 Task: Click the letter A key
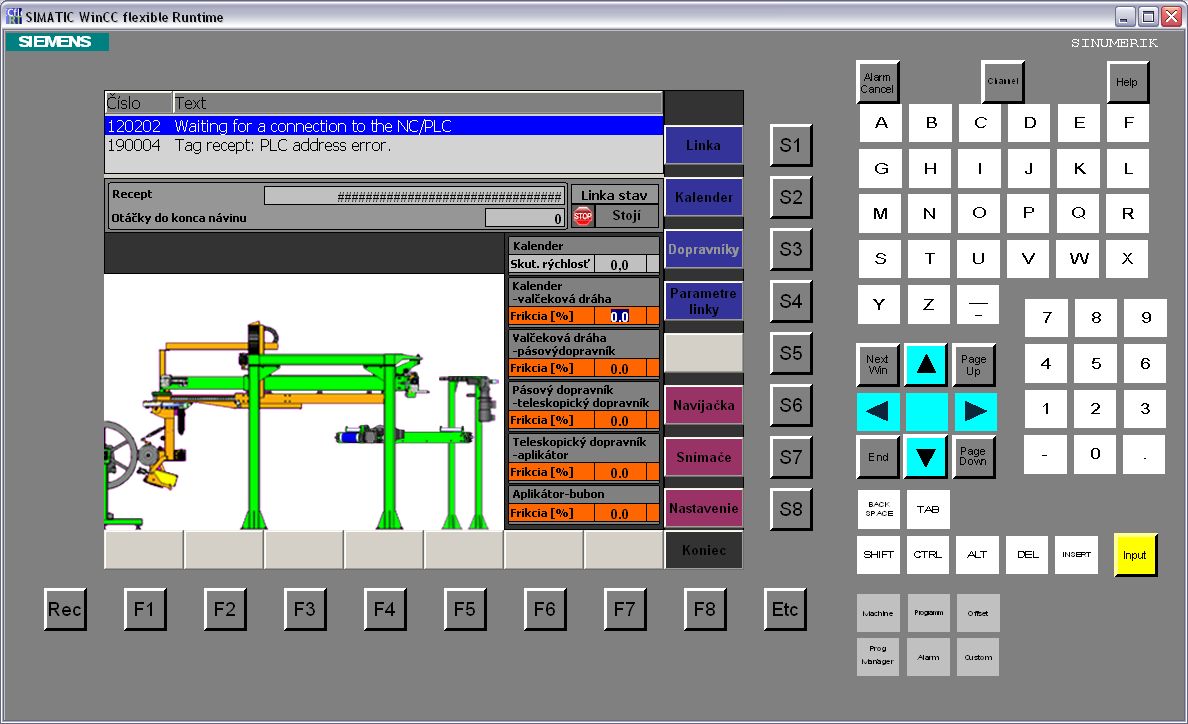881,123
